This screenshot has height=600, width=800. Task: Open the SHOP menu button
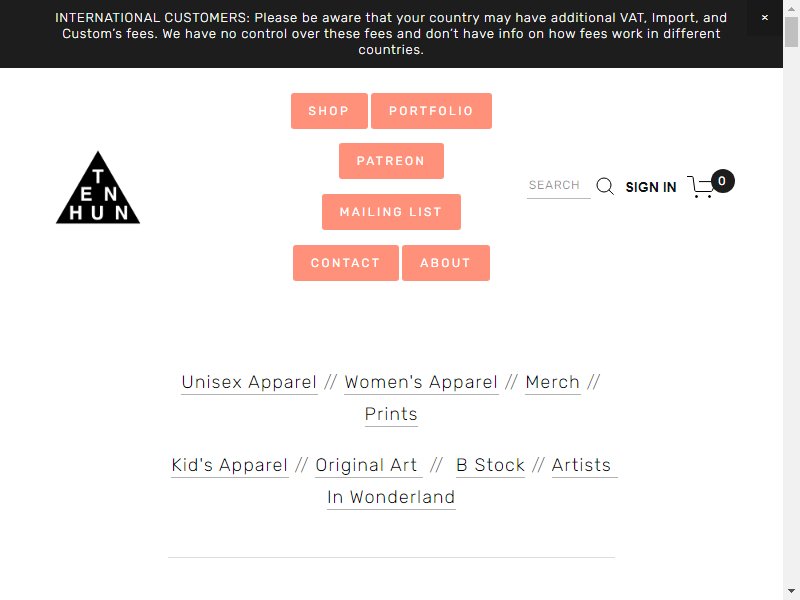[x=329, y=111]
